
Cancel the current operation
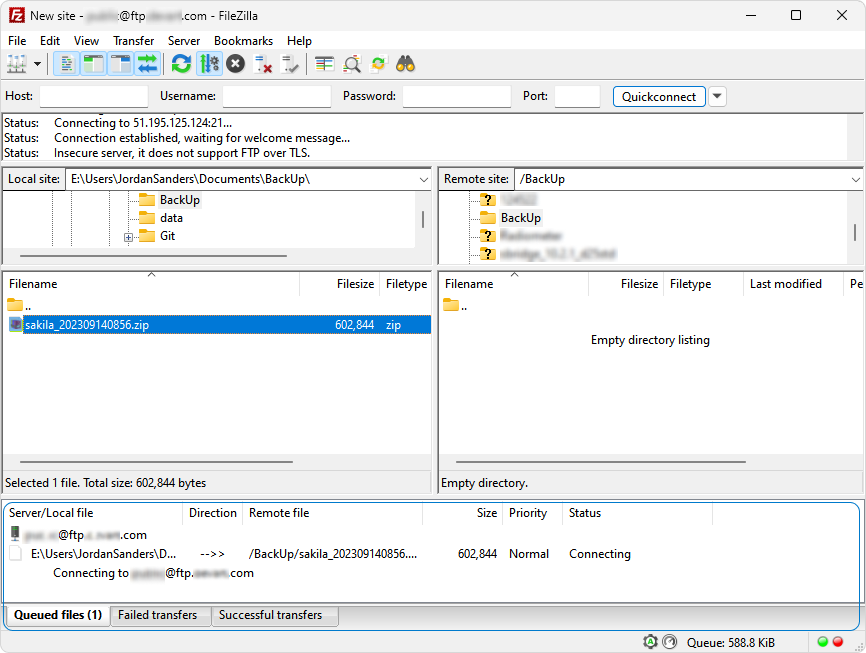coord(236,65)
